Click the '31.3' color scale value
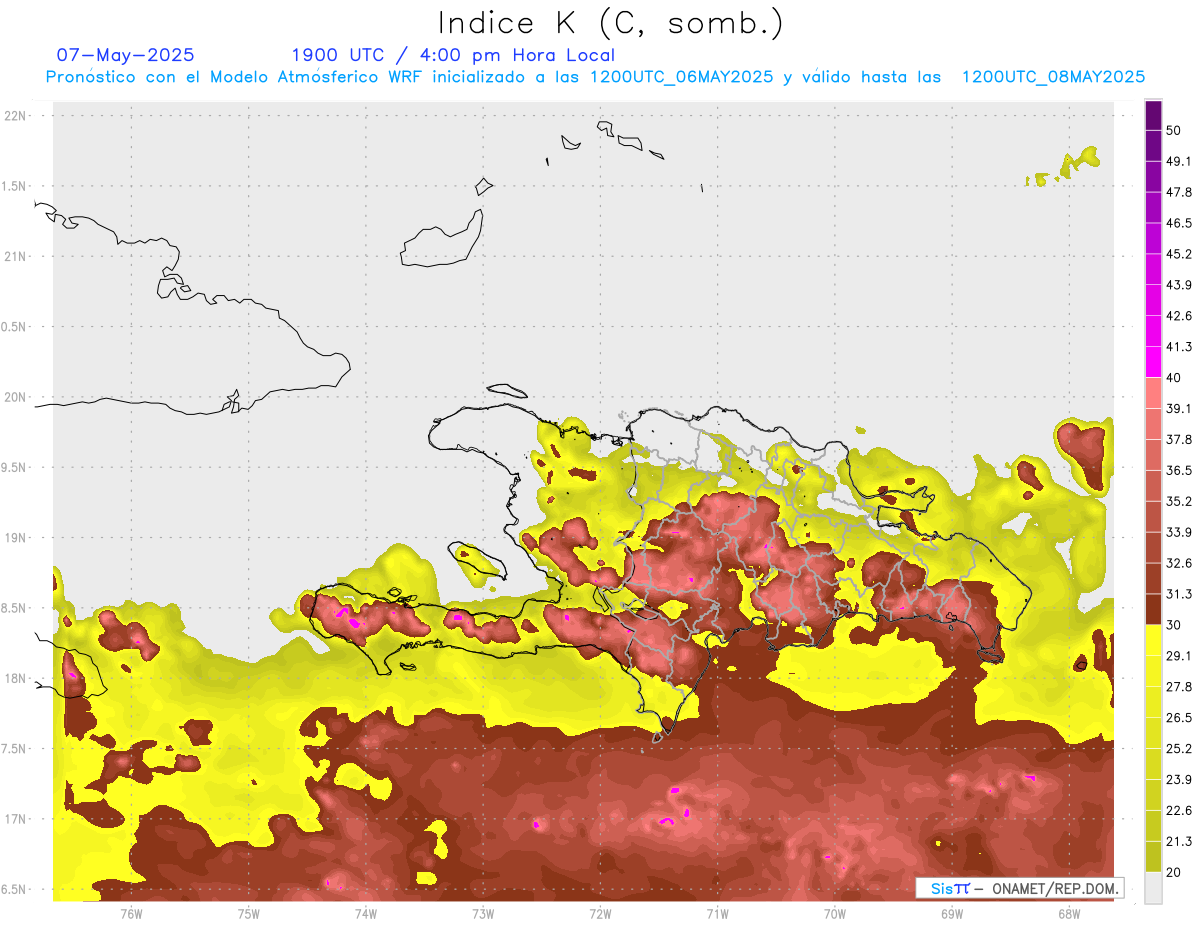Screen dimensions: 1200x927 click(x=1179, y=594)
